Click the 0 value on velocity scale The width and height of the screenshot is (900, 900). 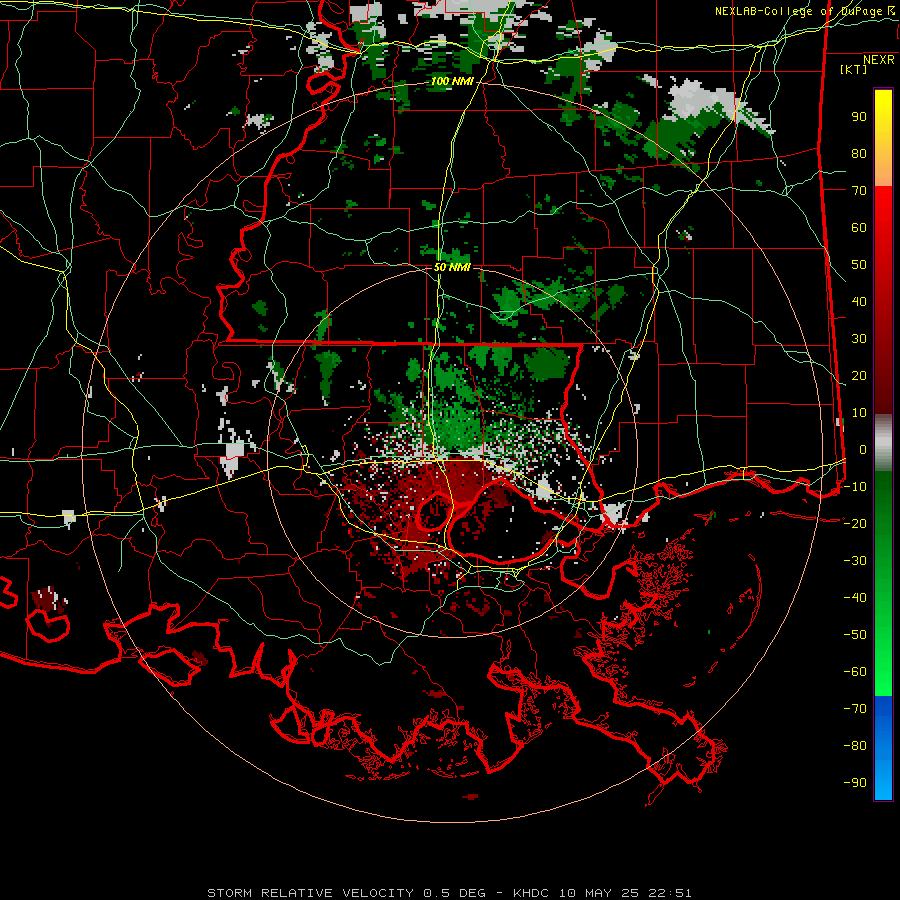862,449
